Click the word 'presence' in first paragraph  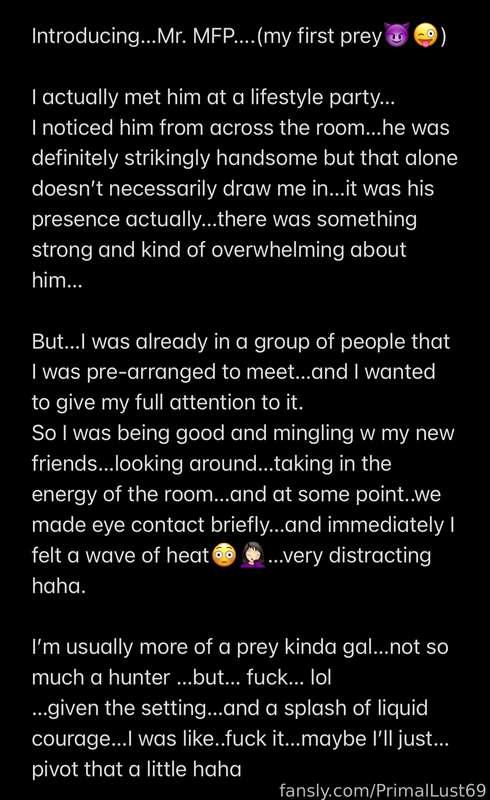[76, 219]
